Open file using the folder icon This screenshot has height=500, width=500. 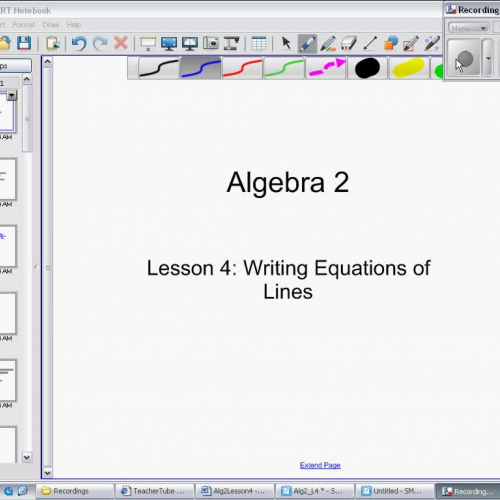(5, 43)
